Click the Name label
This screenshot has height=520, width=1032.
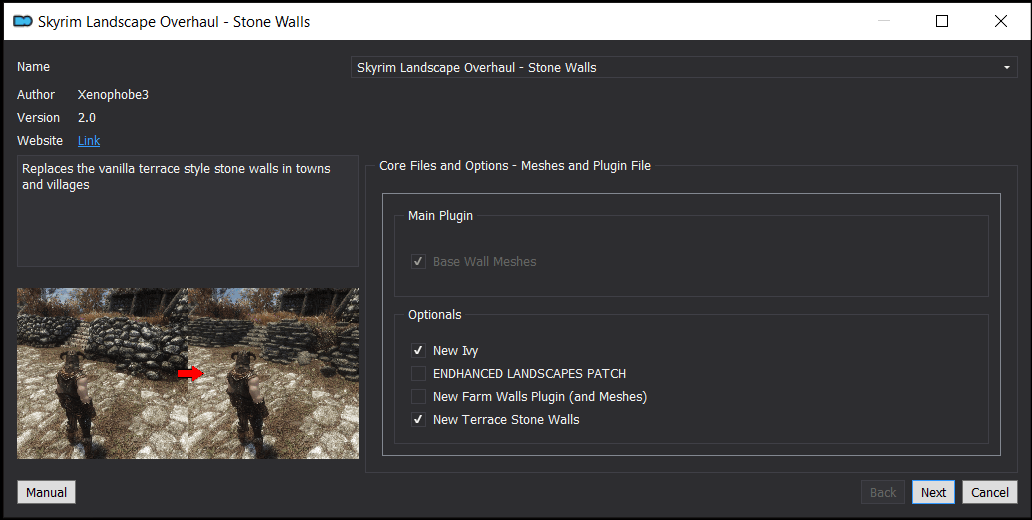pos(34,66)
